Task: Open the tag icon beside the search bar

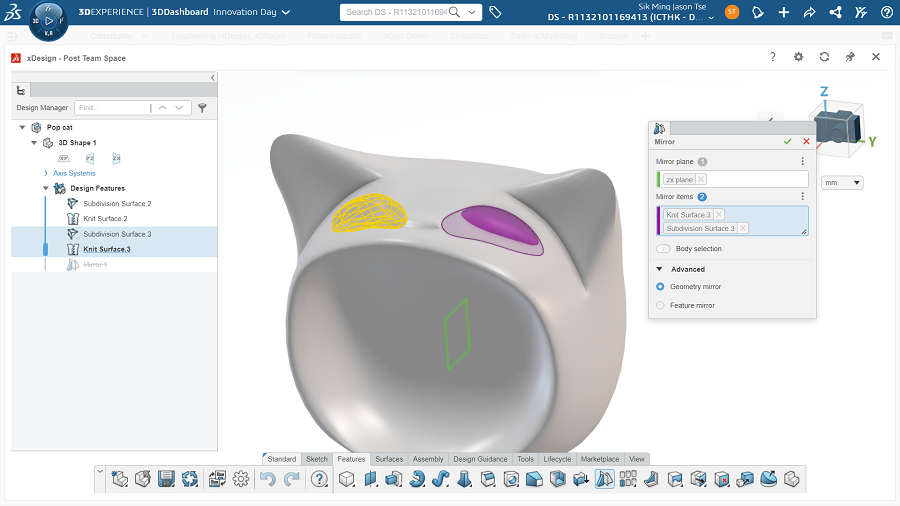Action: click(x=496, y=12)
